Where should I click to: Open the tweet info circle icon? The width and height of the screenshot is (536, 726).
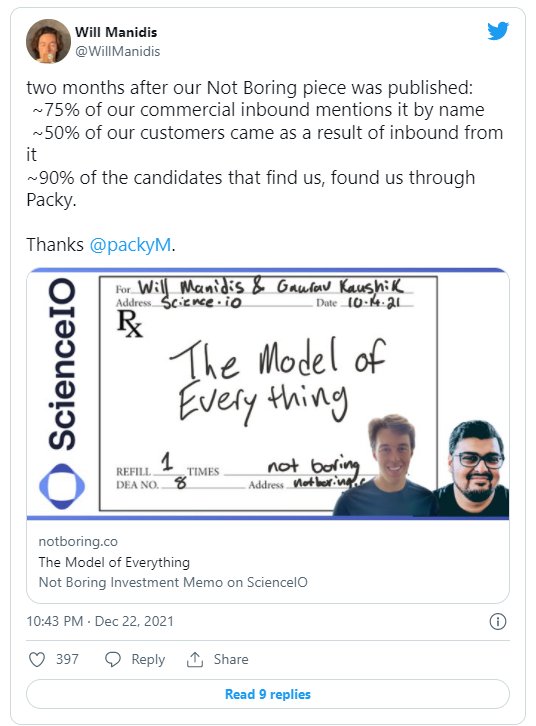(x=498, y=621)
